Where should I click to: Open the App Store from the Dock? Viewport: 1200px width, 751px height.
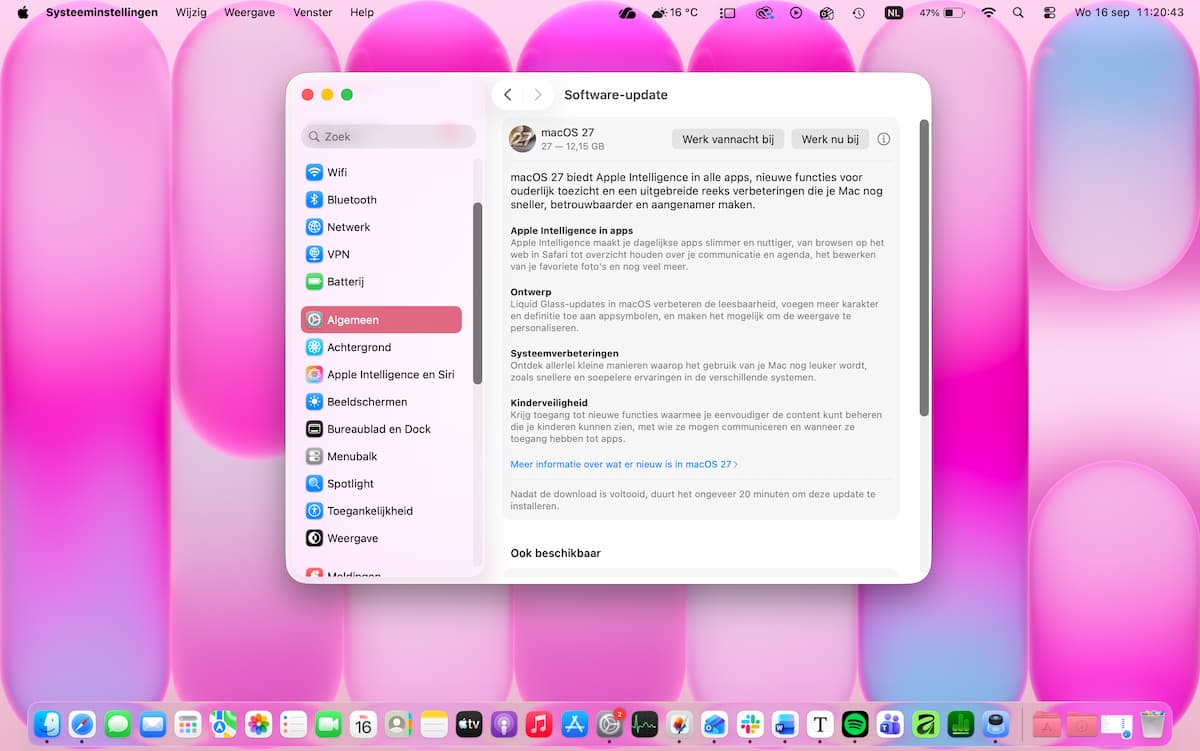[x=574, y=724]
